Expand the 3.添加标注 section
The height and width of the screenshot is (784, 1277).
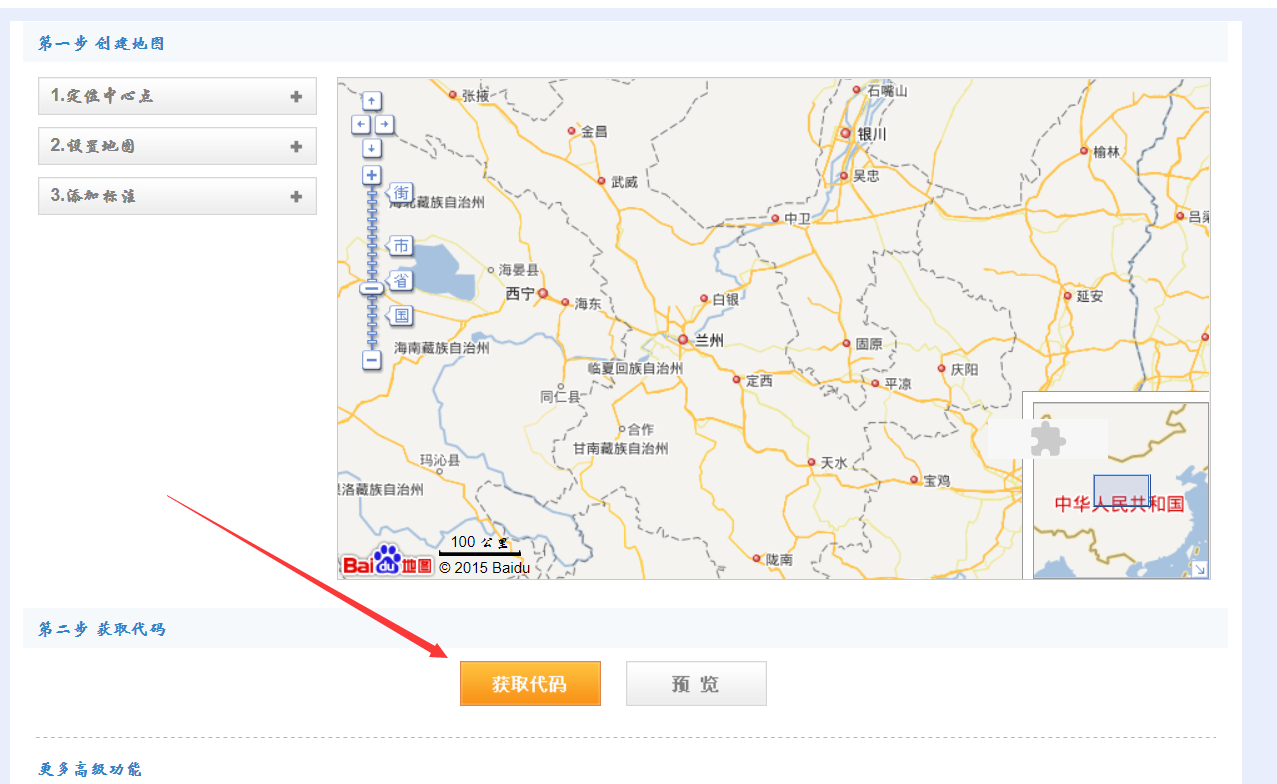(177, 196)
